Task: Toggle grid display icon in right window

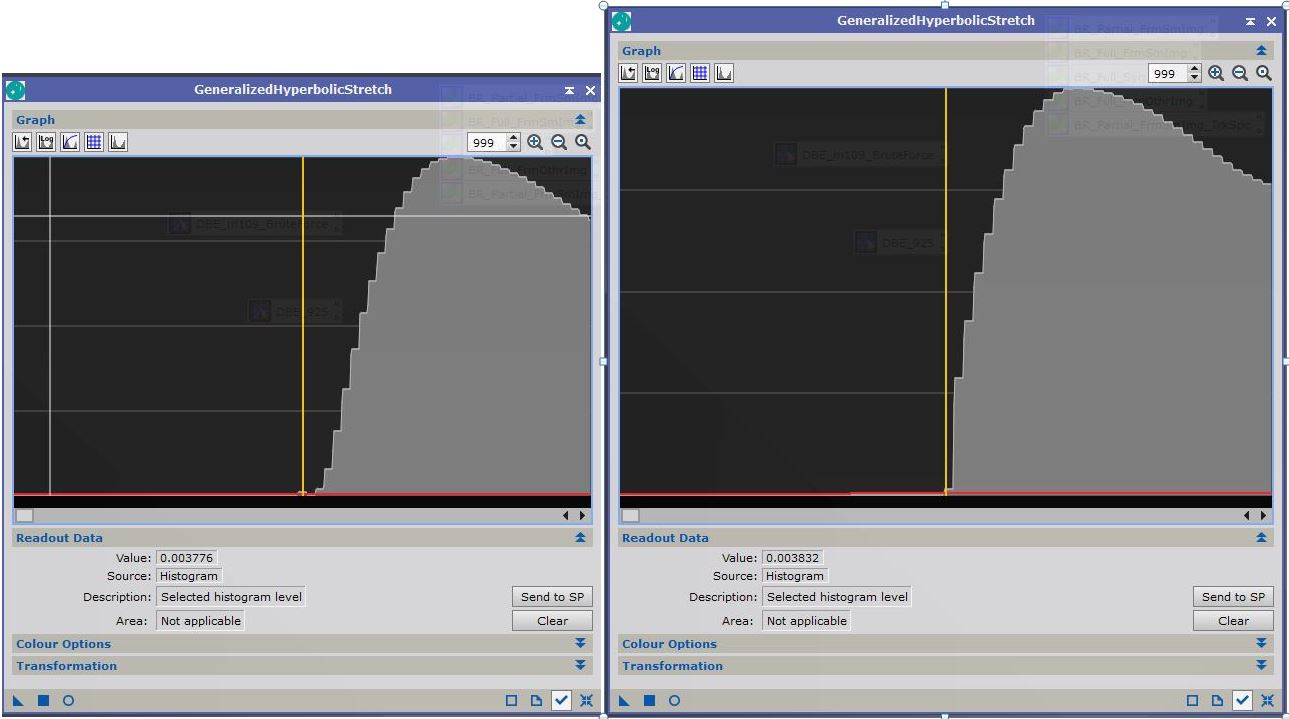Action: 700,73
